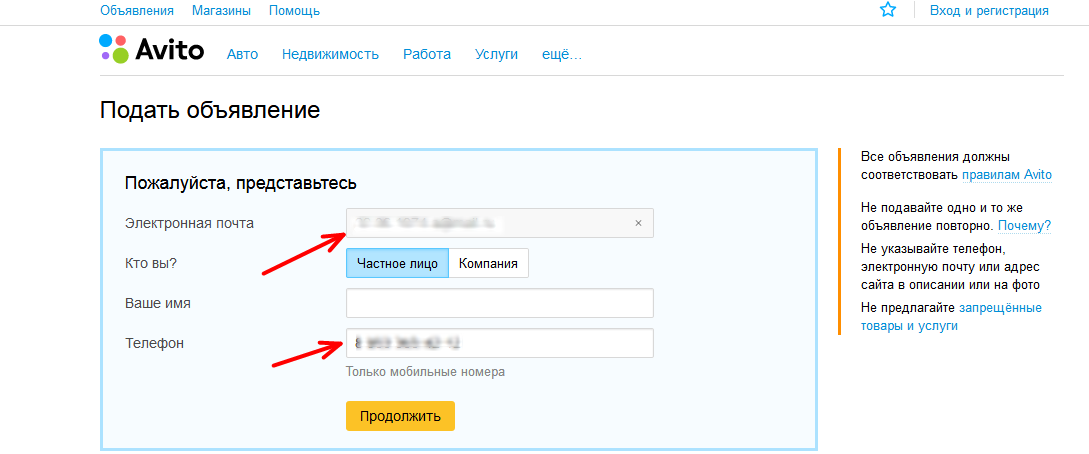
Task: Click into the "Электронная почта" field
Action: tap(490, 223)
